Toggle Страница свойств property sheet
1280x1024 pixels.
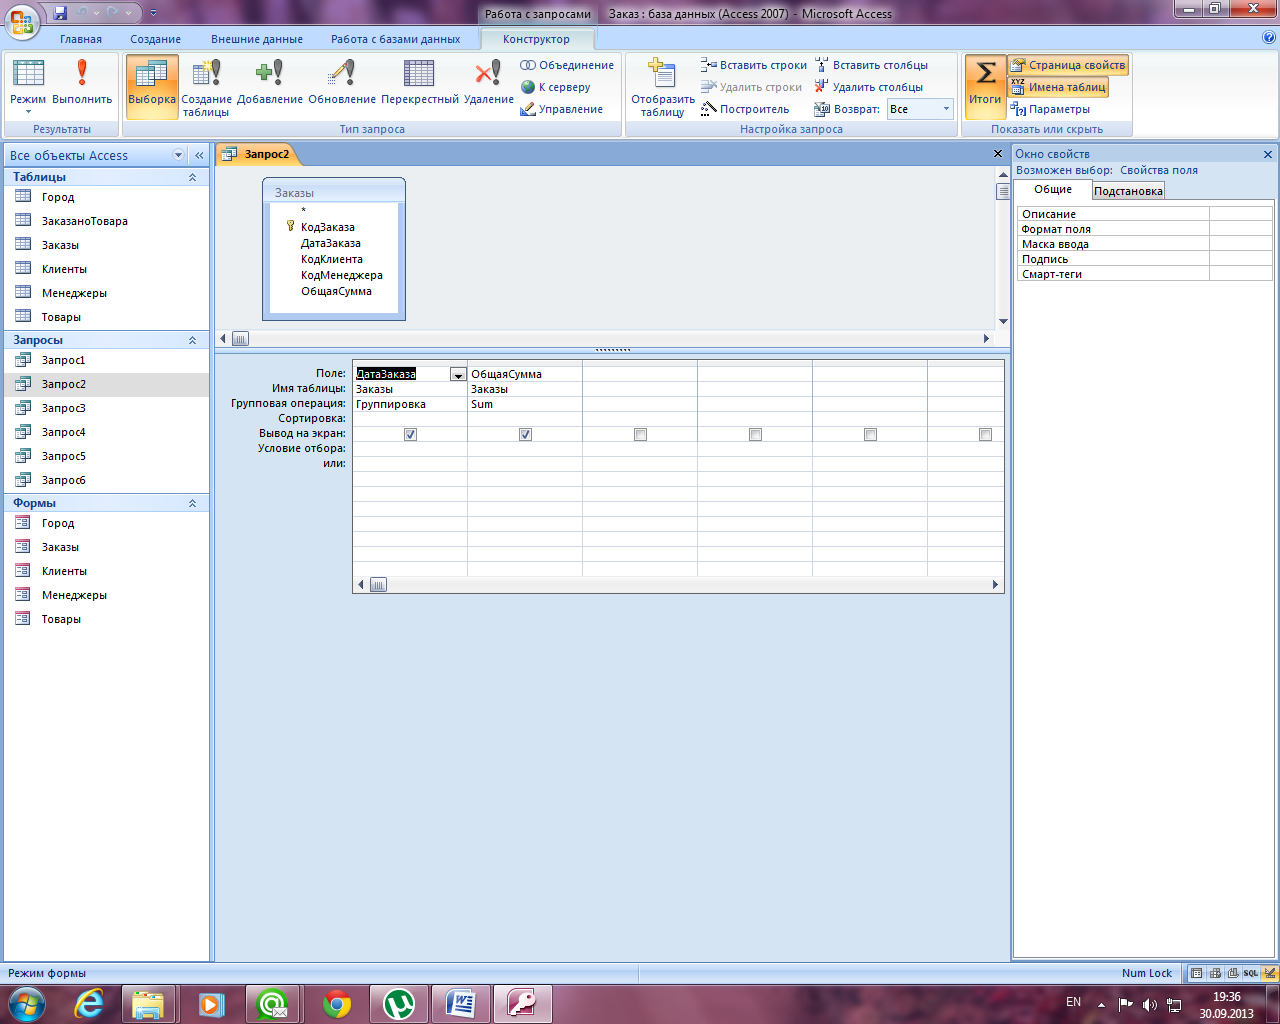pos(1068,65)
